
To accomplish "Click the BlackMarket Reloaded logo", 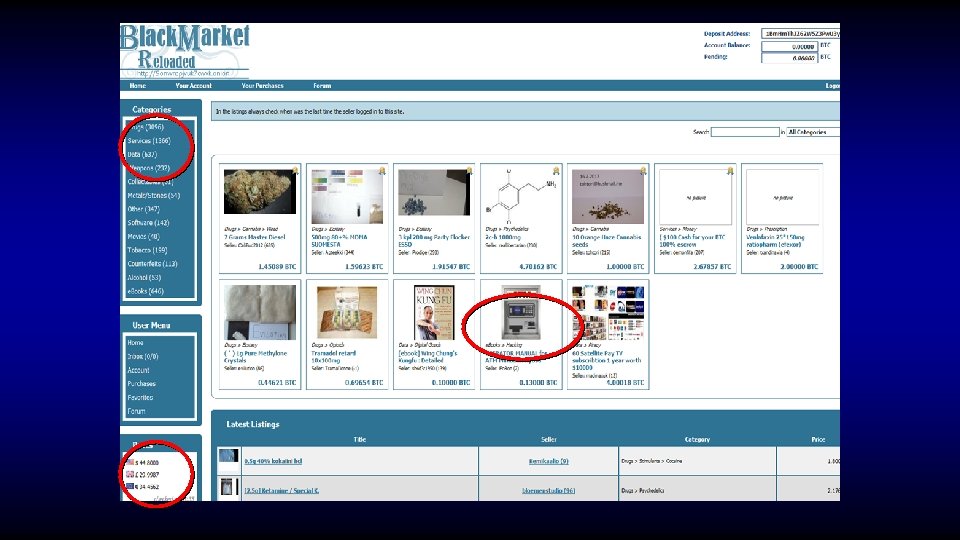I will 185,51.
